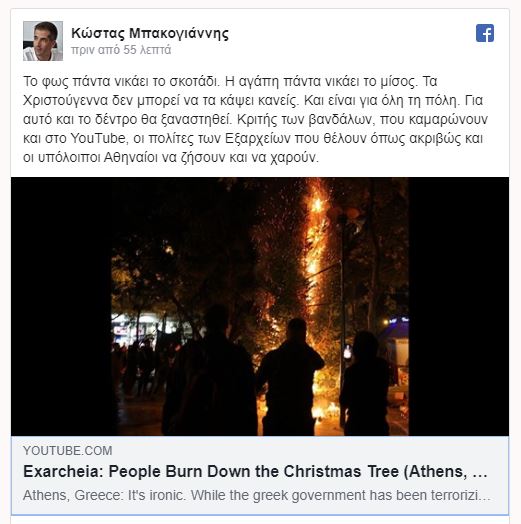This screenshot has width=521, height=524.
Task: Click the Facebook logo icon
Action: click(x=485, y=33)
